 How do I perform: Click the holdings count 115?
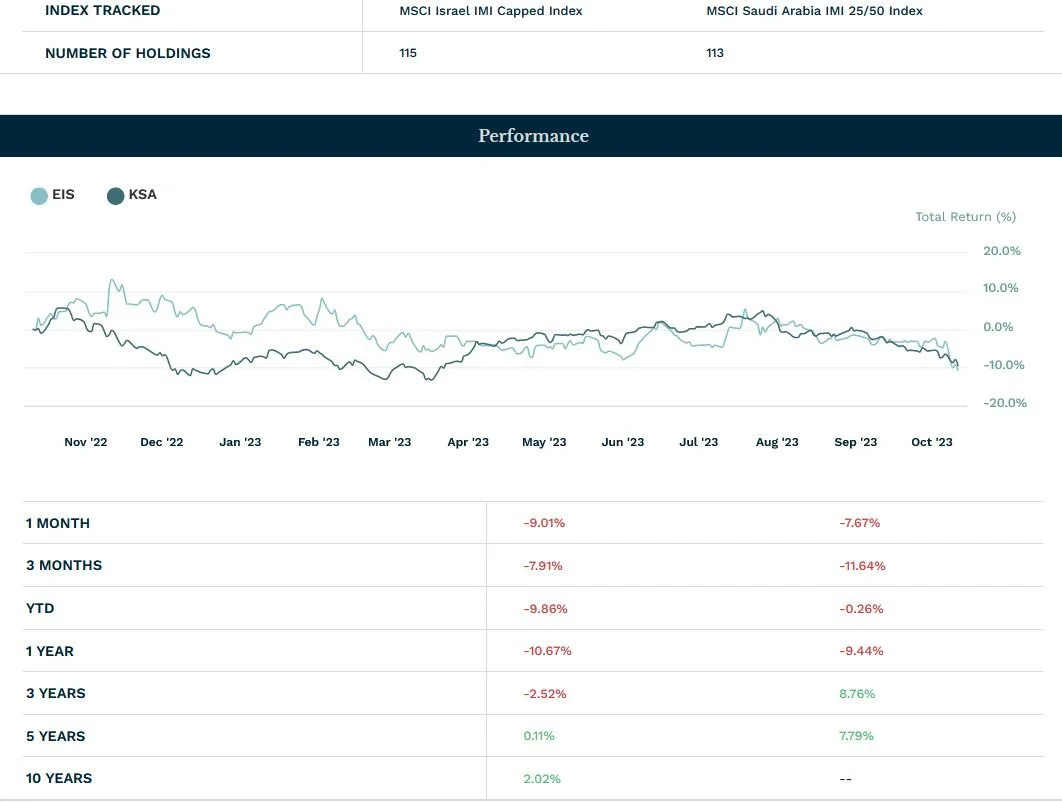pos(408,53)
